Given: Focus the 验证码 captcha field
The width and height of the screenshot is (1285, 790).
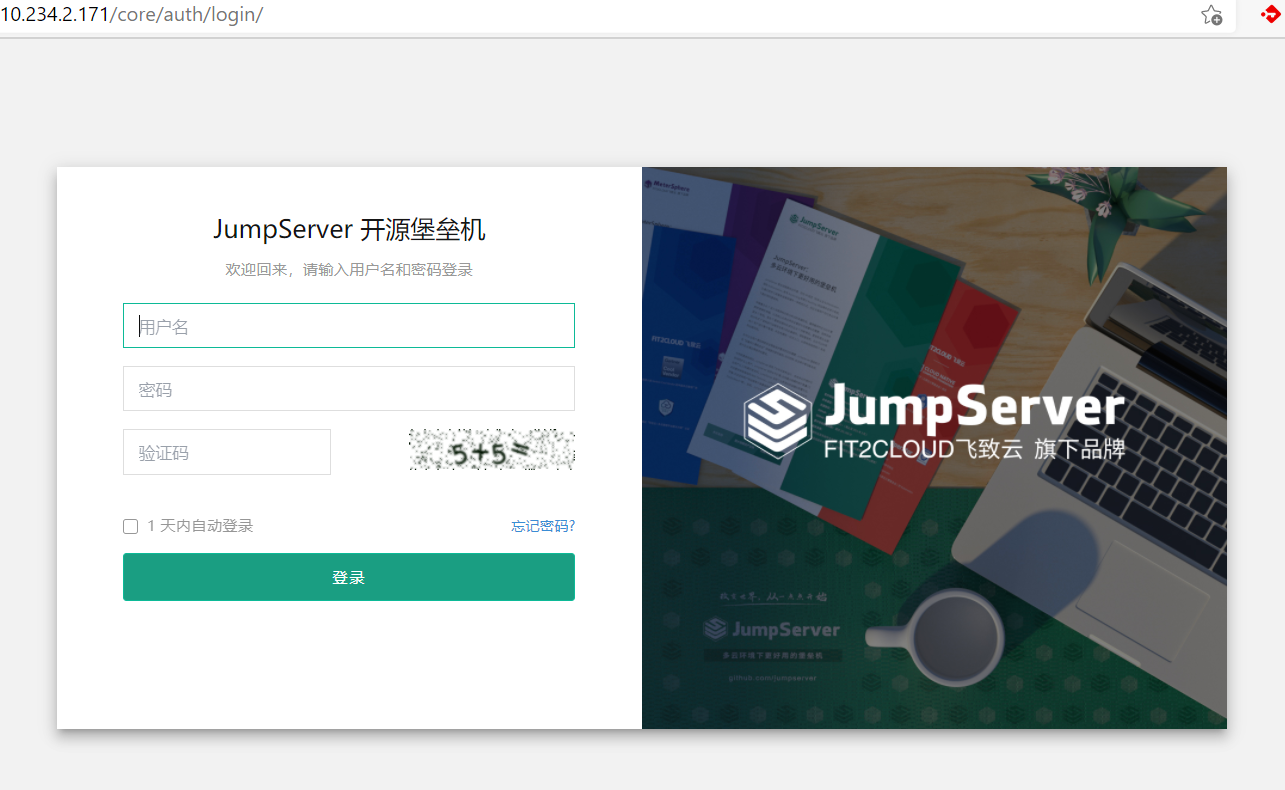Looking at the screenshot, I should [x=226, y=451].
